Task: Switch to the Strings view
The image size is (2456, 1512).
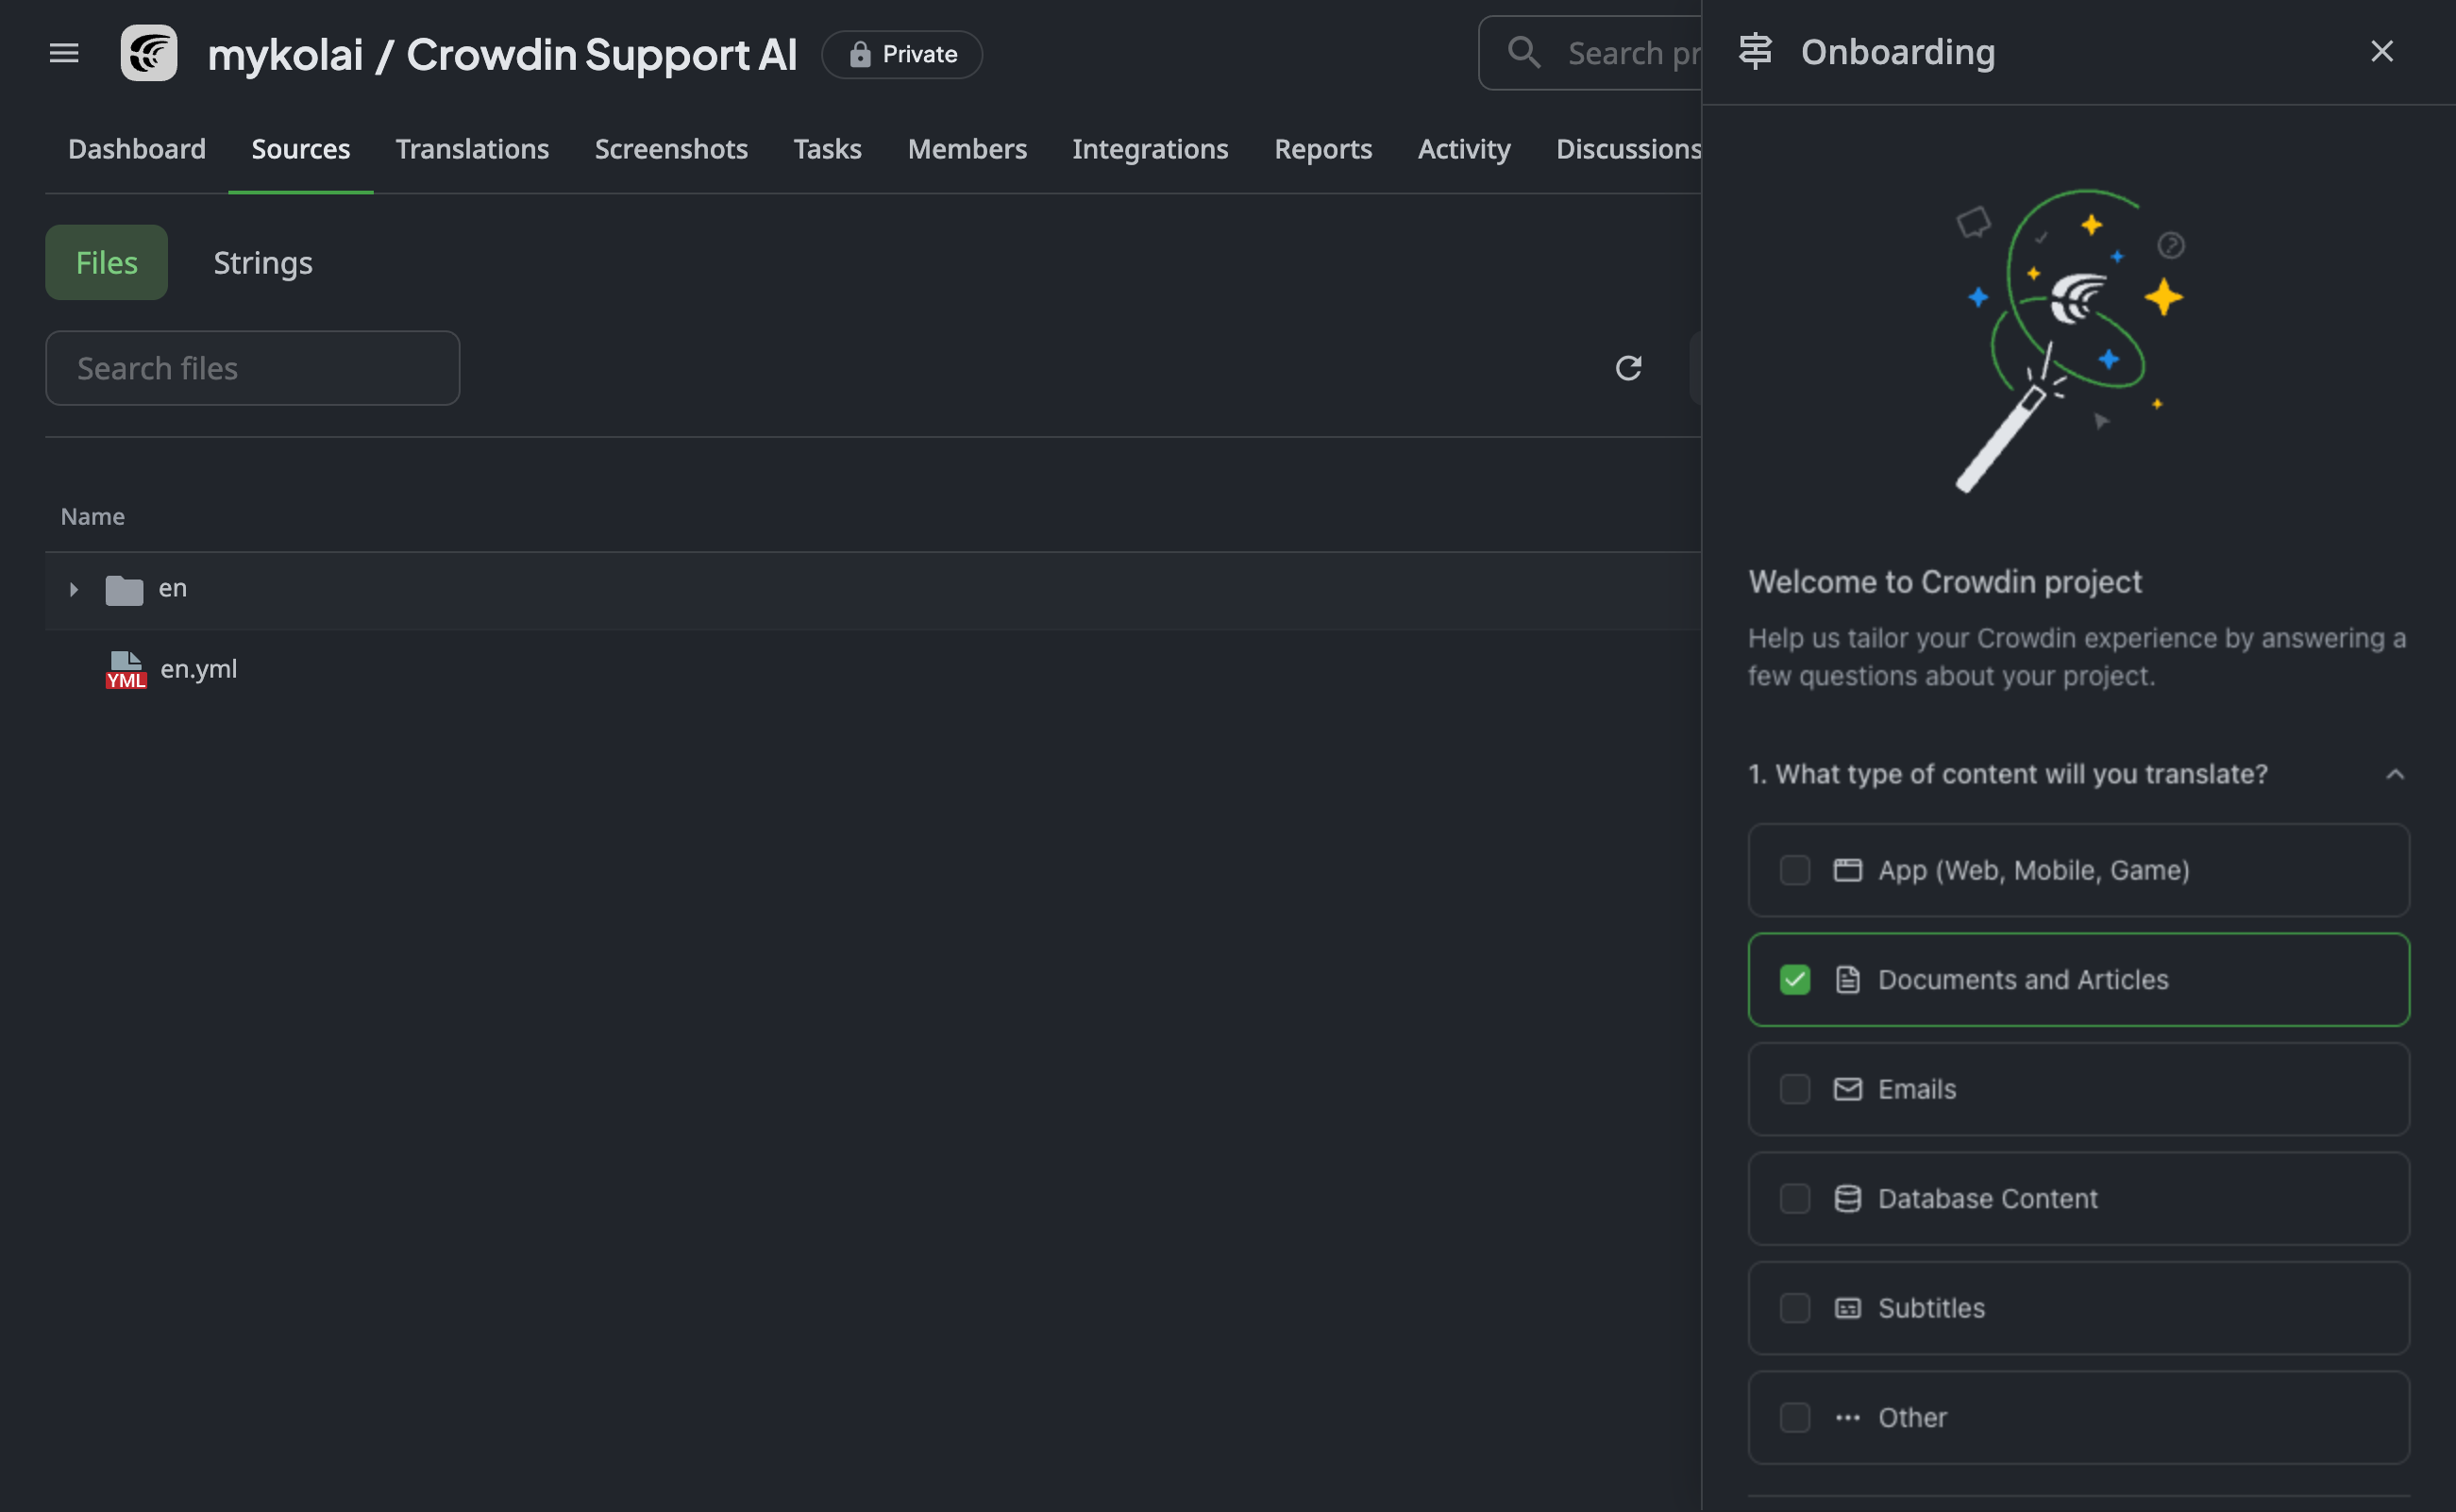Action: (x=263, y=262)
